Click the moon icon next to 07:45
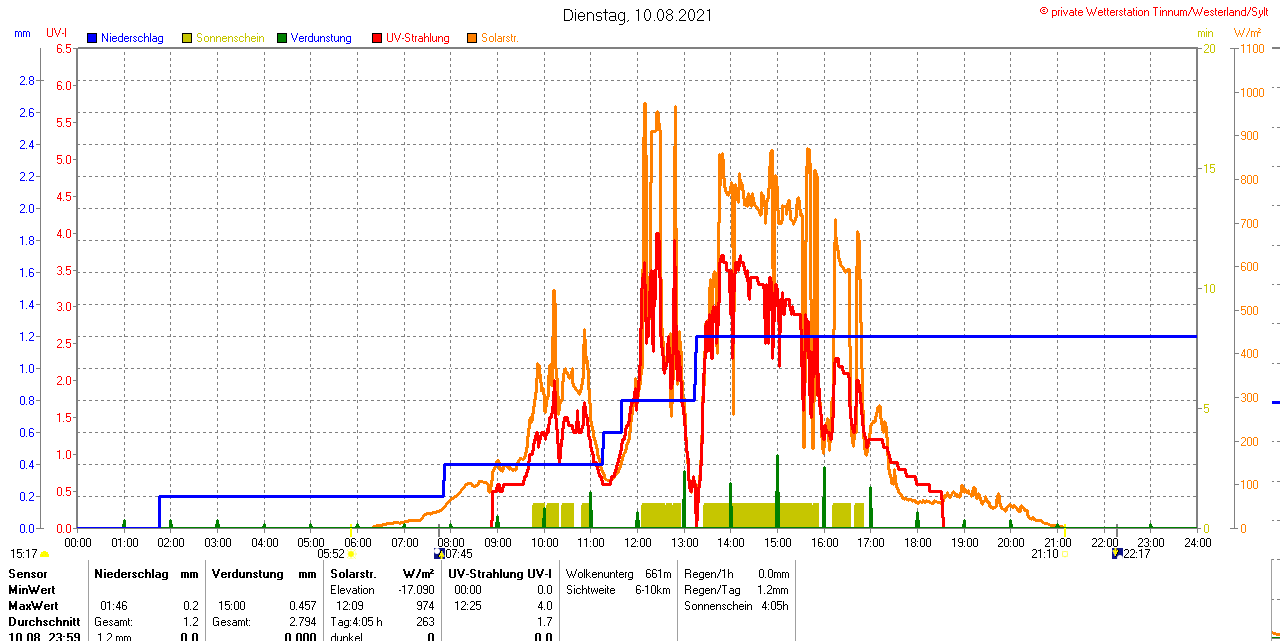The height and width of the screenshot is (641, 1280). 438,554
